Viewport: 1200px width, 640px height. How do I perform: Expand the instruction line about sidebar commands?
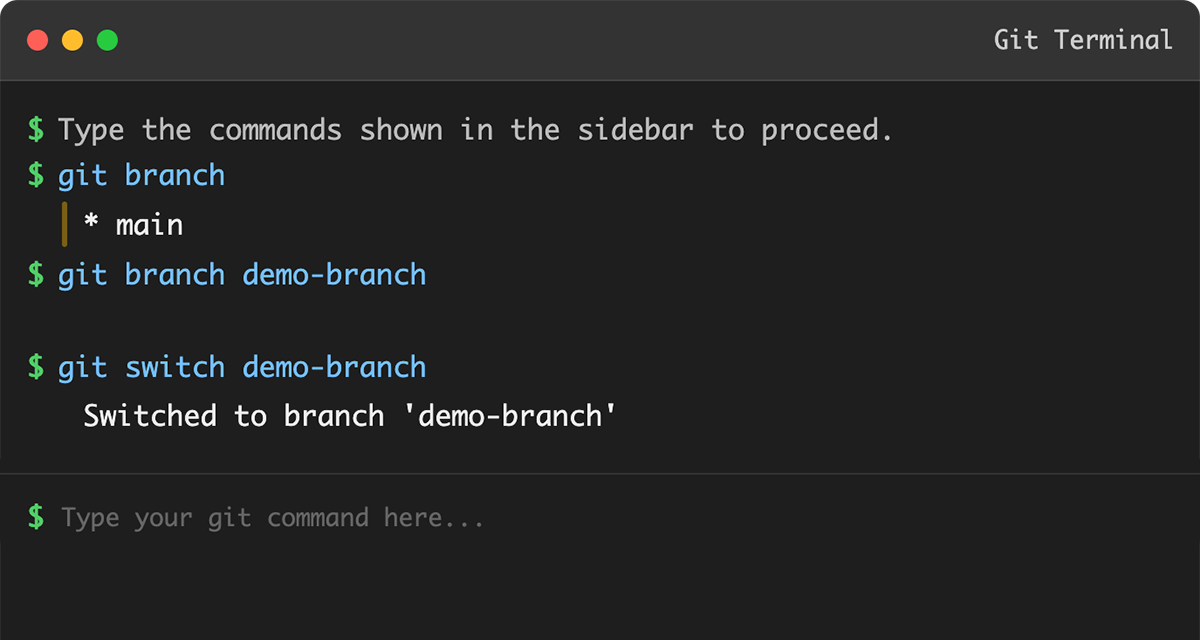(475, 129)
